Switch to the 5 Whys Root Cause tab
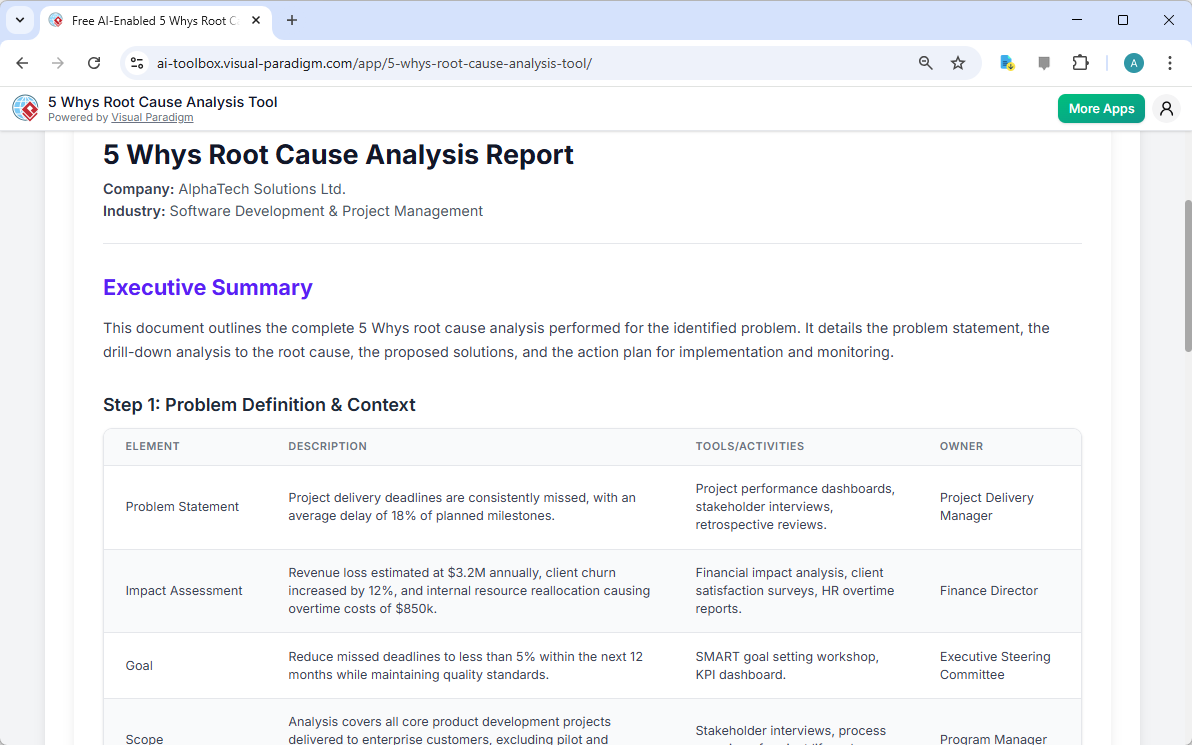This screenshot has width=1192, height=745. point(150,20)
